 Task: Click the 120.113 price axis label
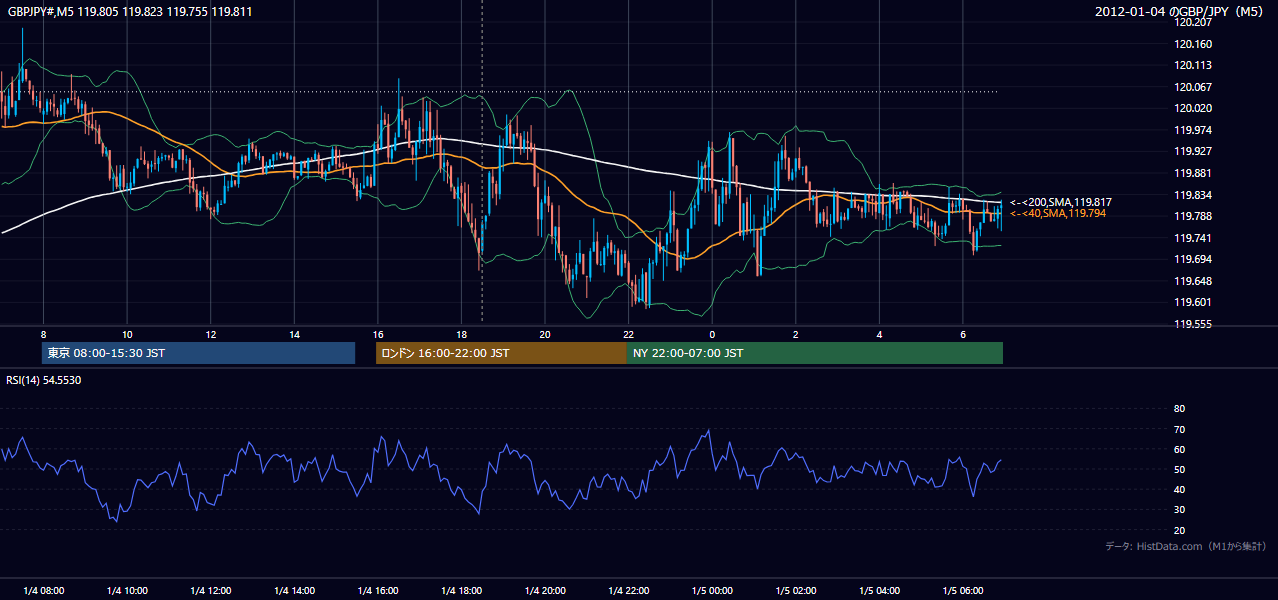pyautogui.click(x=1192, y=66)
